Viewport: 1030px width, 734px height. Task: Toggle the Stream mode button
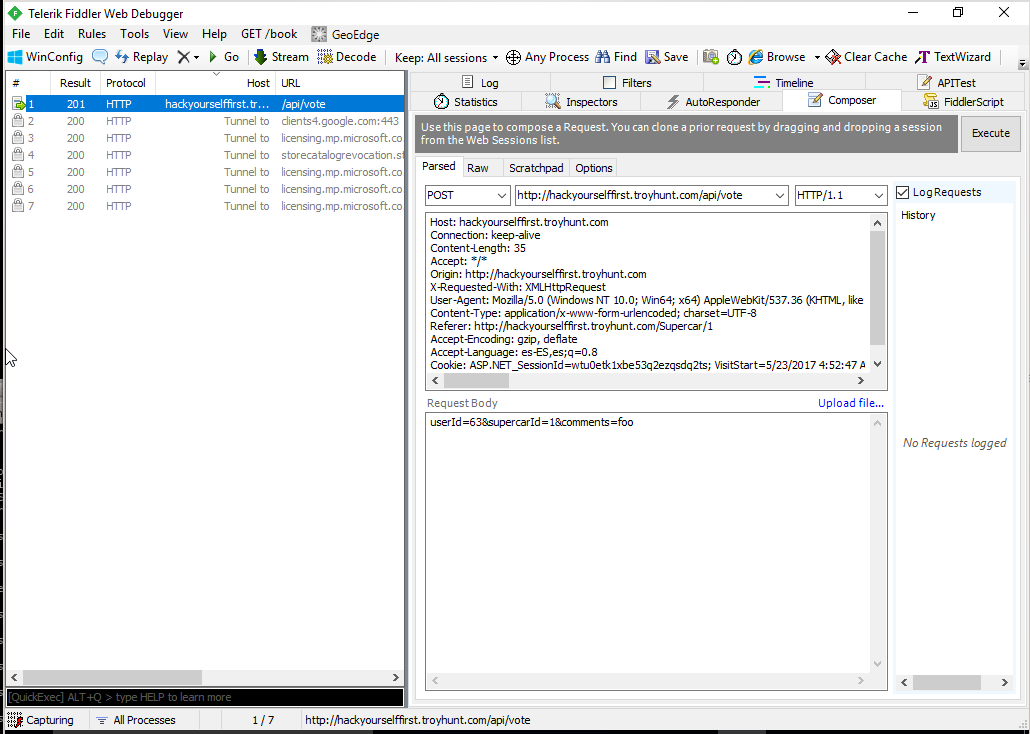click(281, 57)
